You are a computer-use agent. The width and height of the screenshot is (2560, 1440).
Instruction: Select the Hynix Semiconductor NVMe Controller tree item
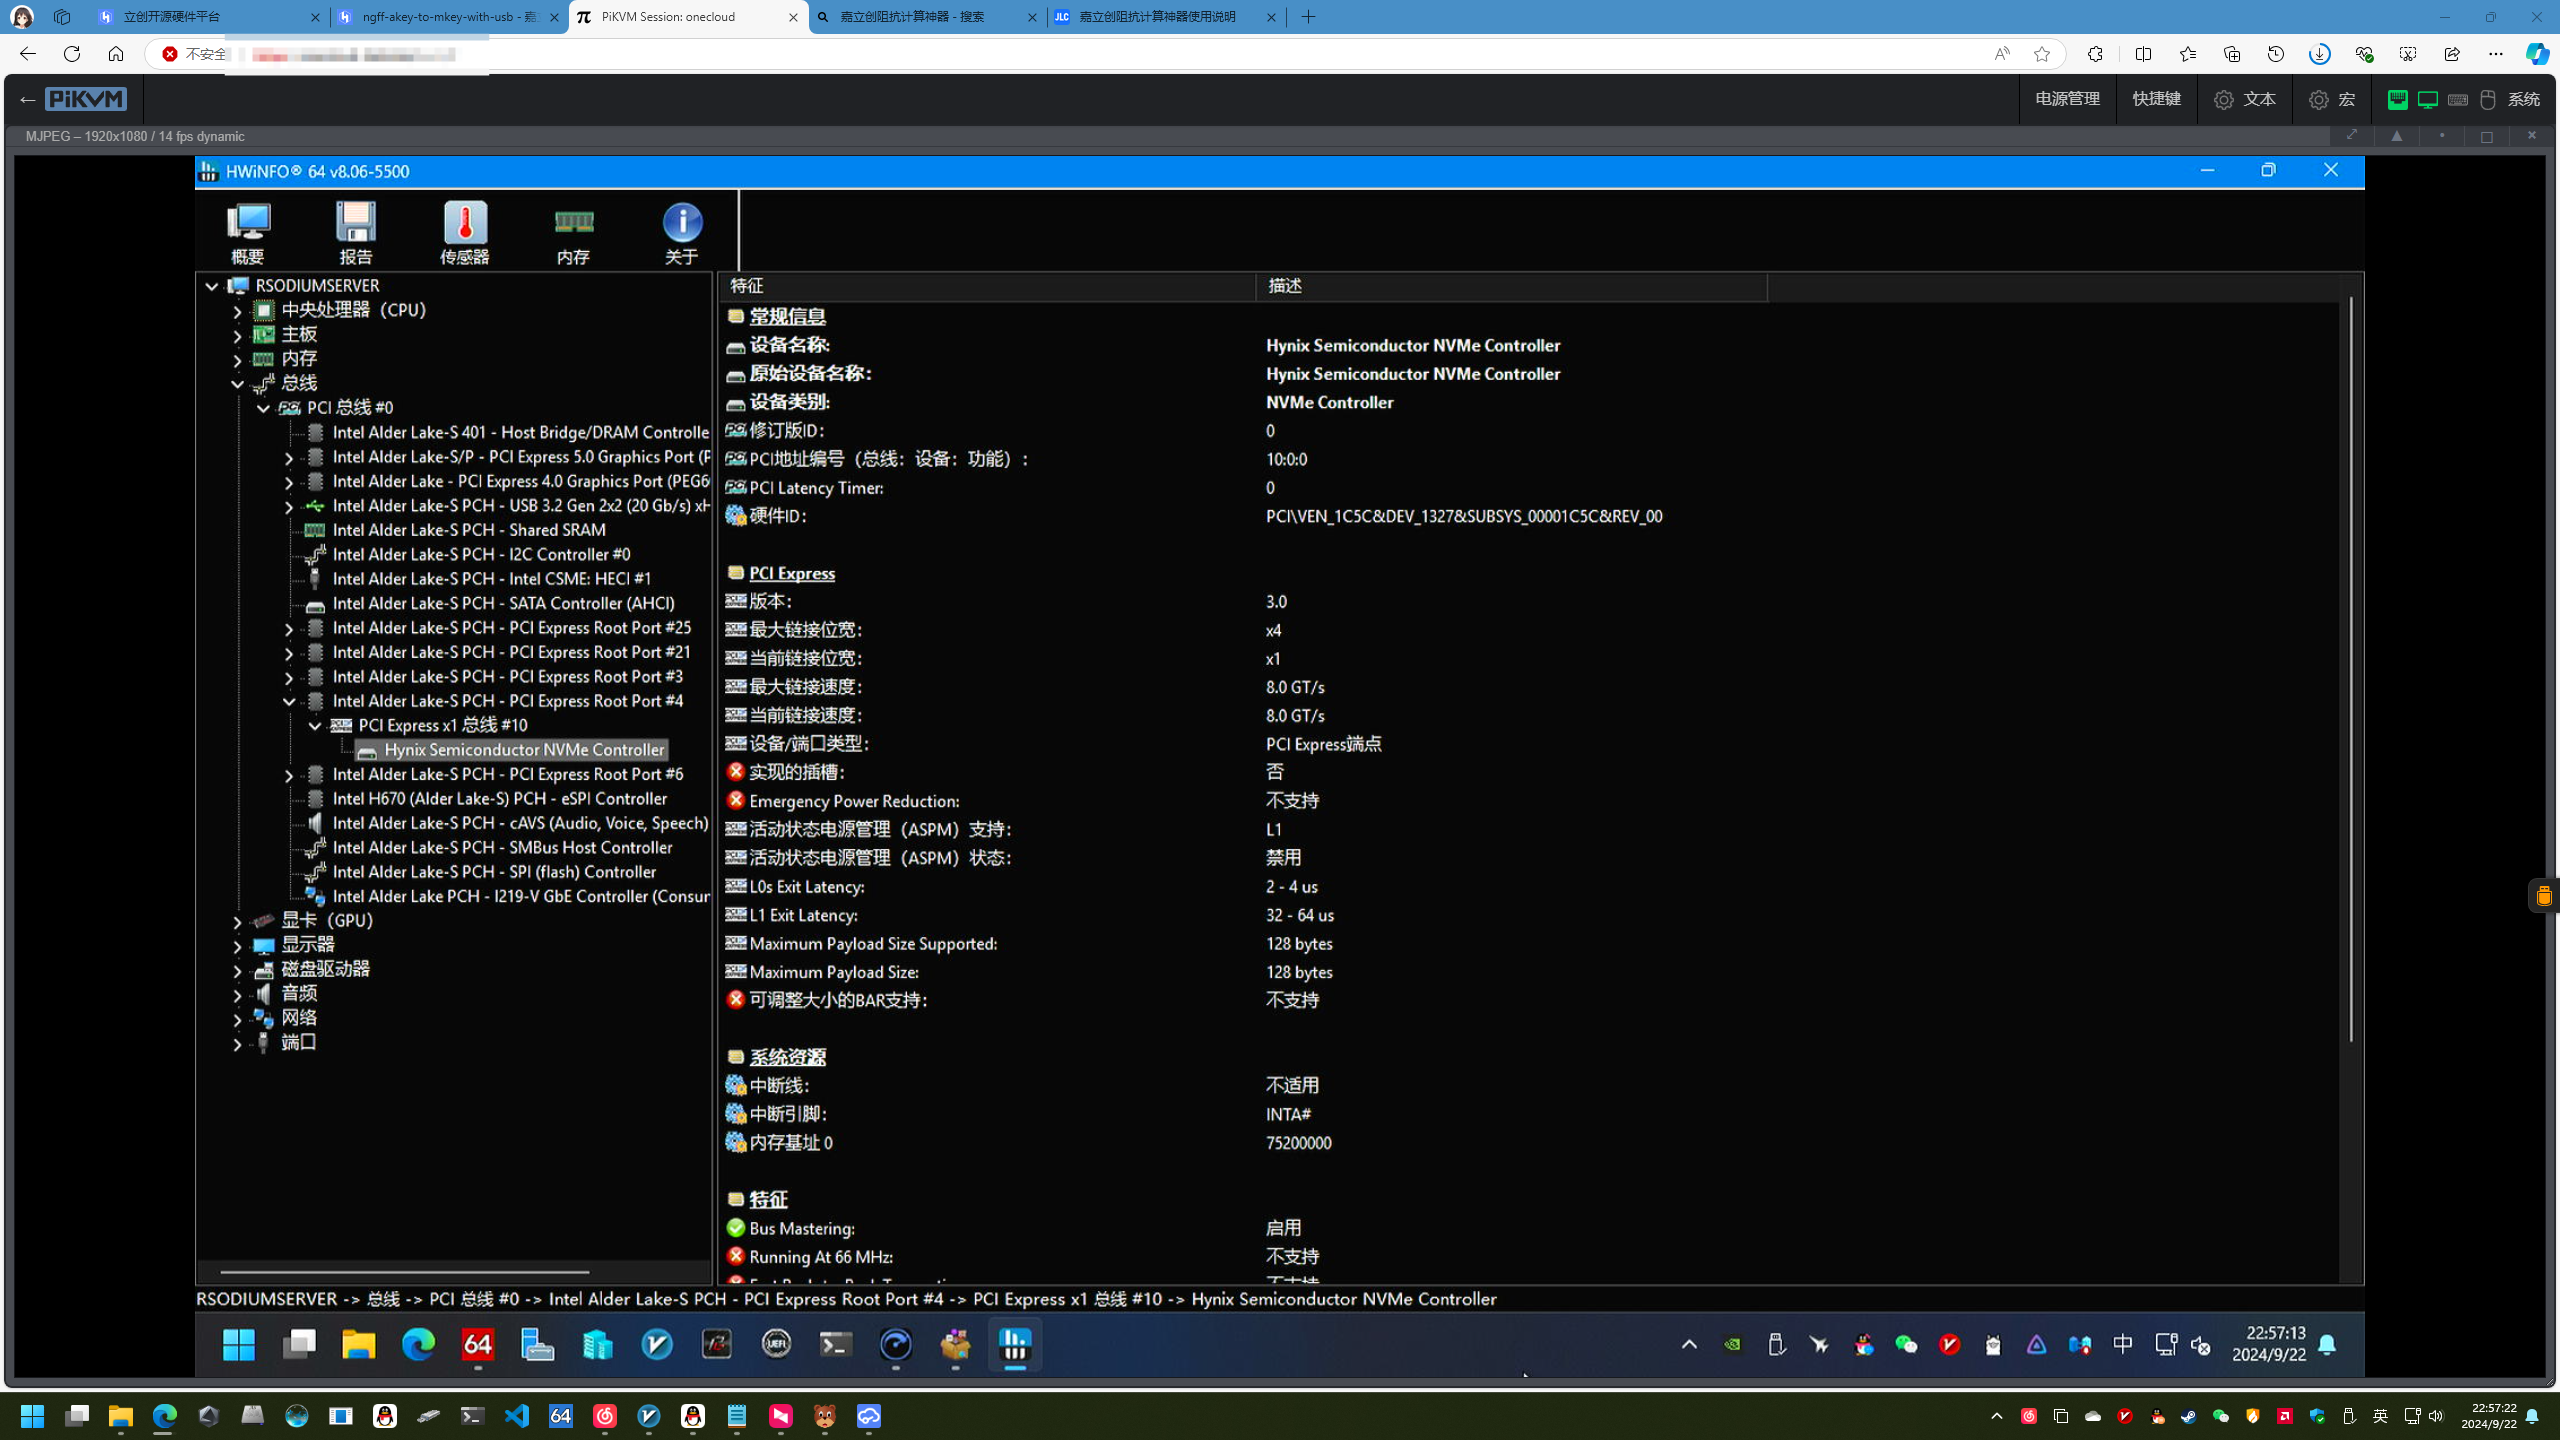(x=512, y=751)
